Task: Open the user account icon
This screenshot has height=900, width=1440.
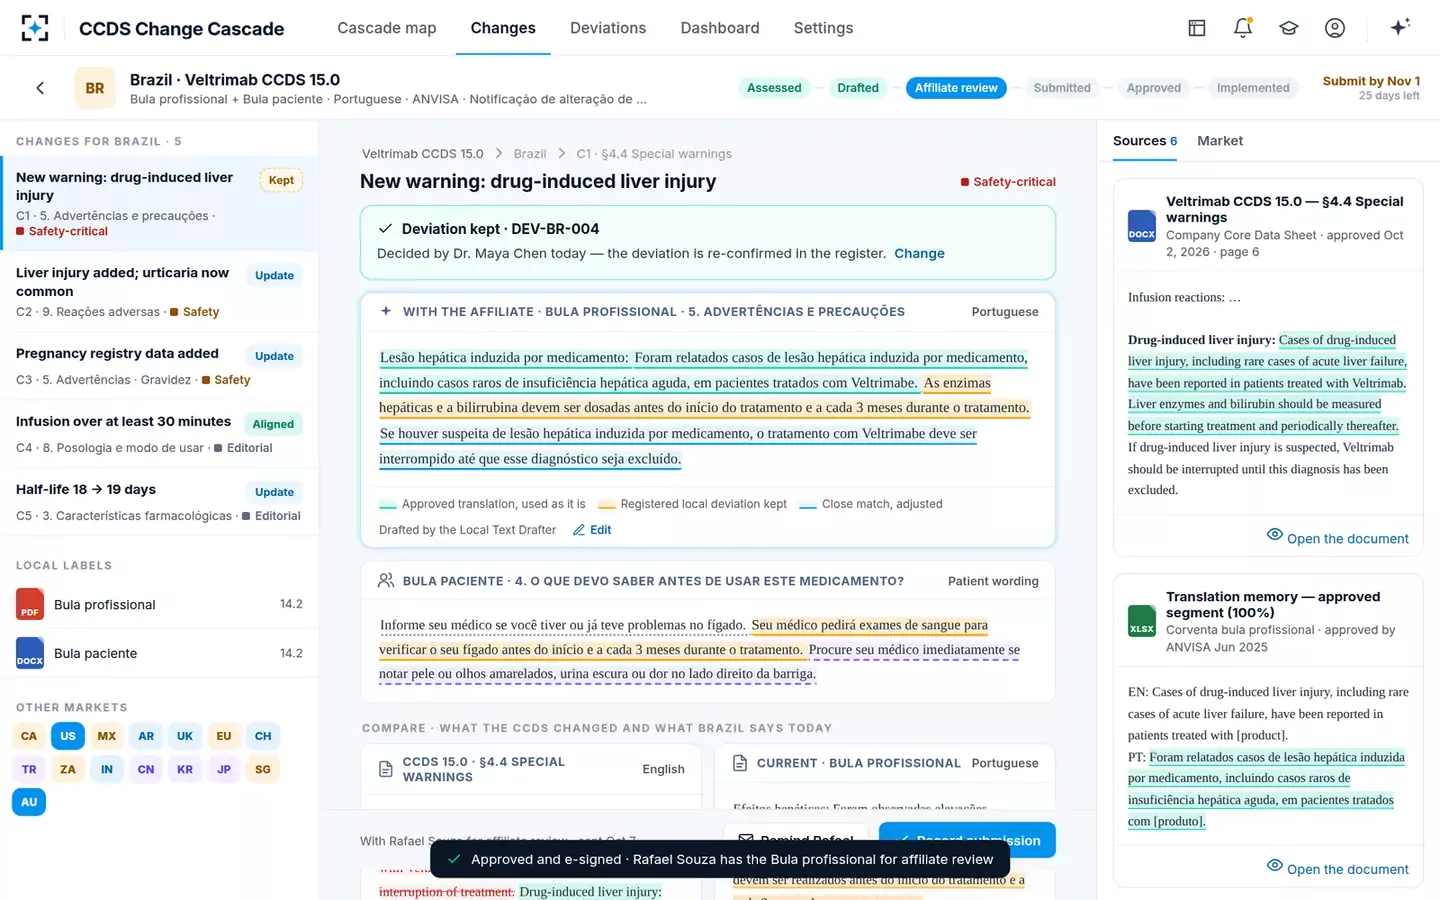Action: [1335, 28]
